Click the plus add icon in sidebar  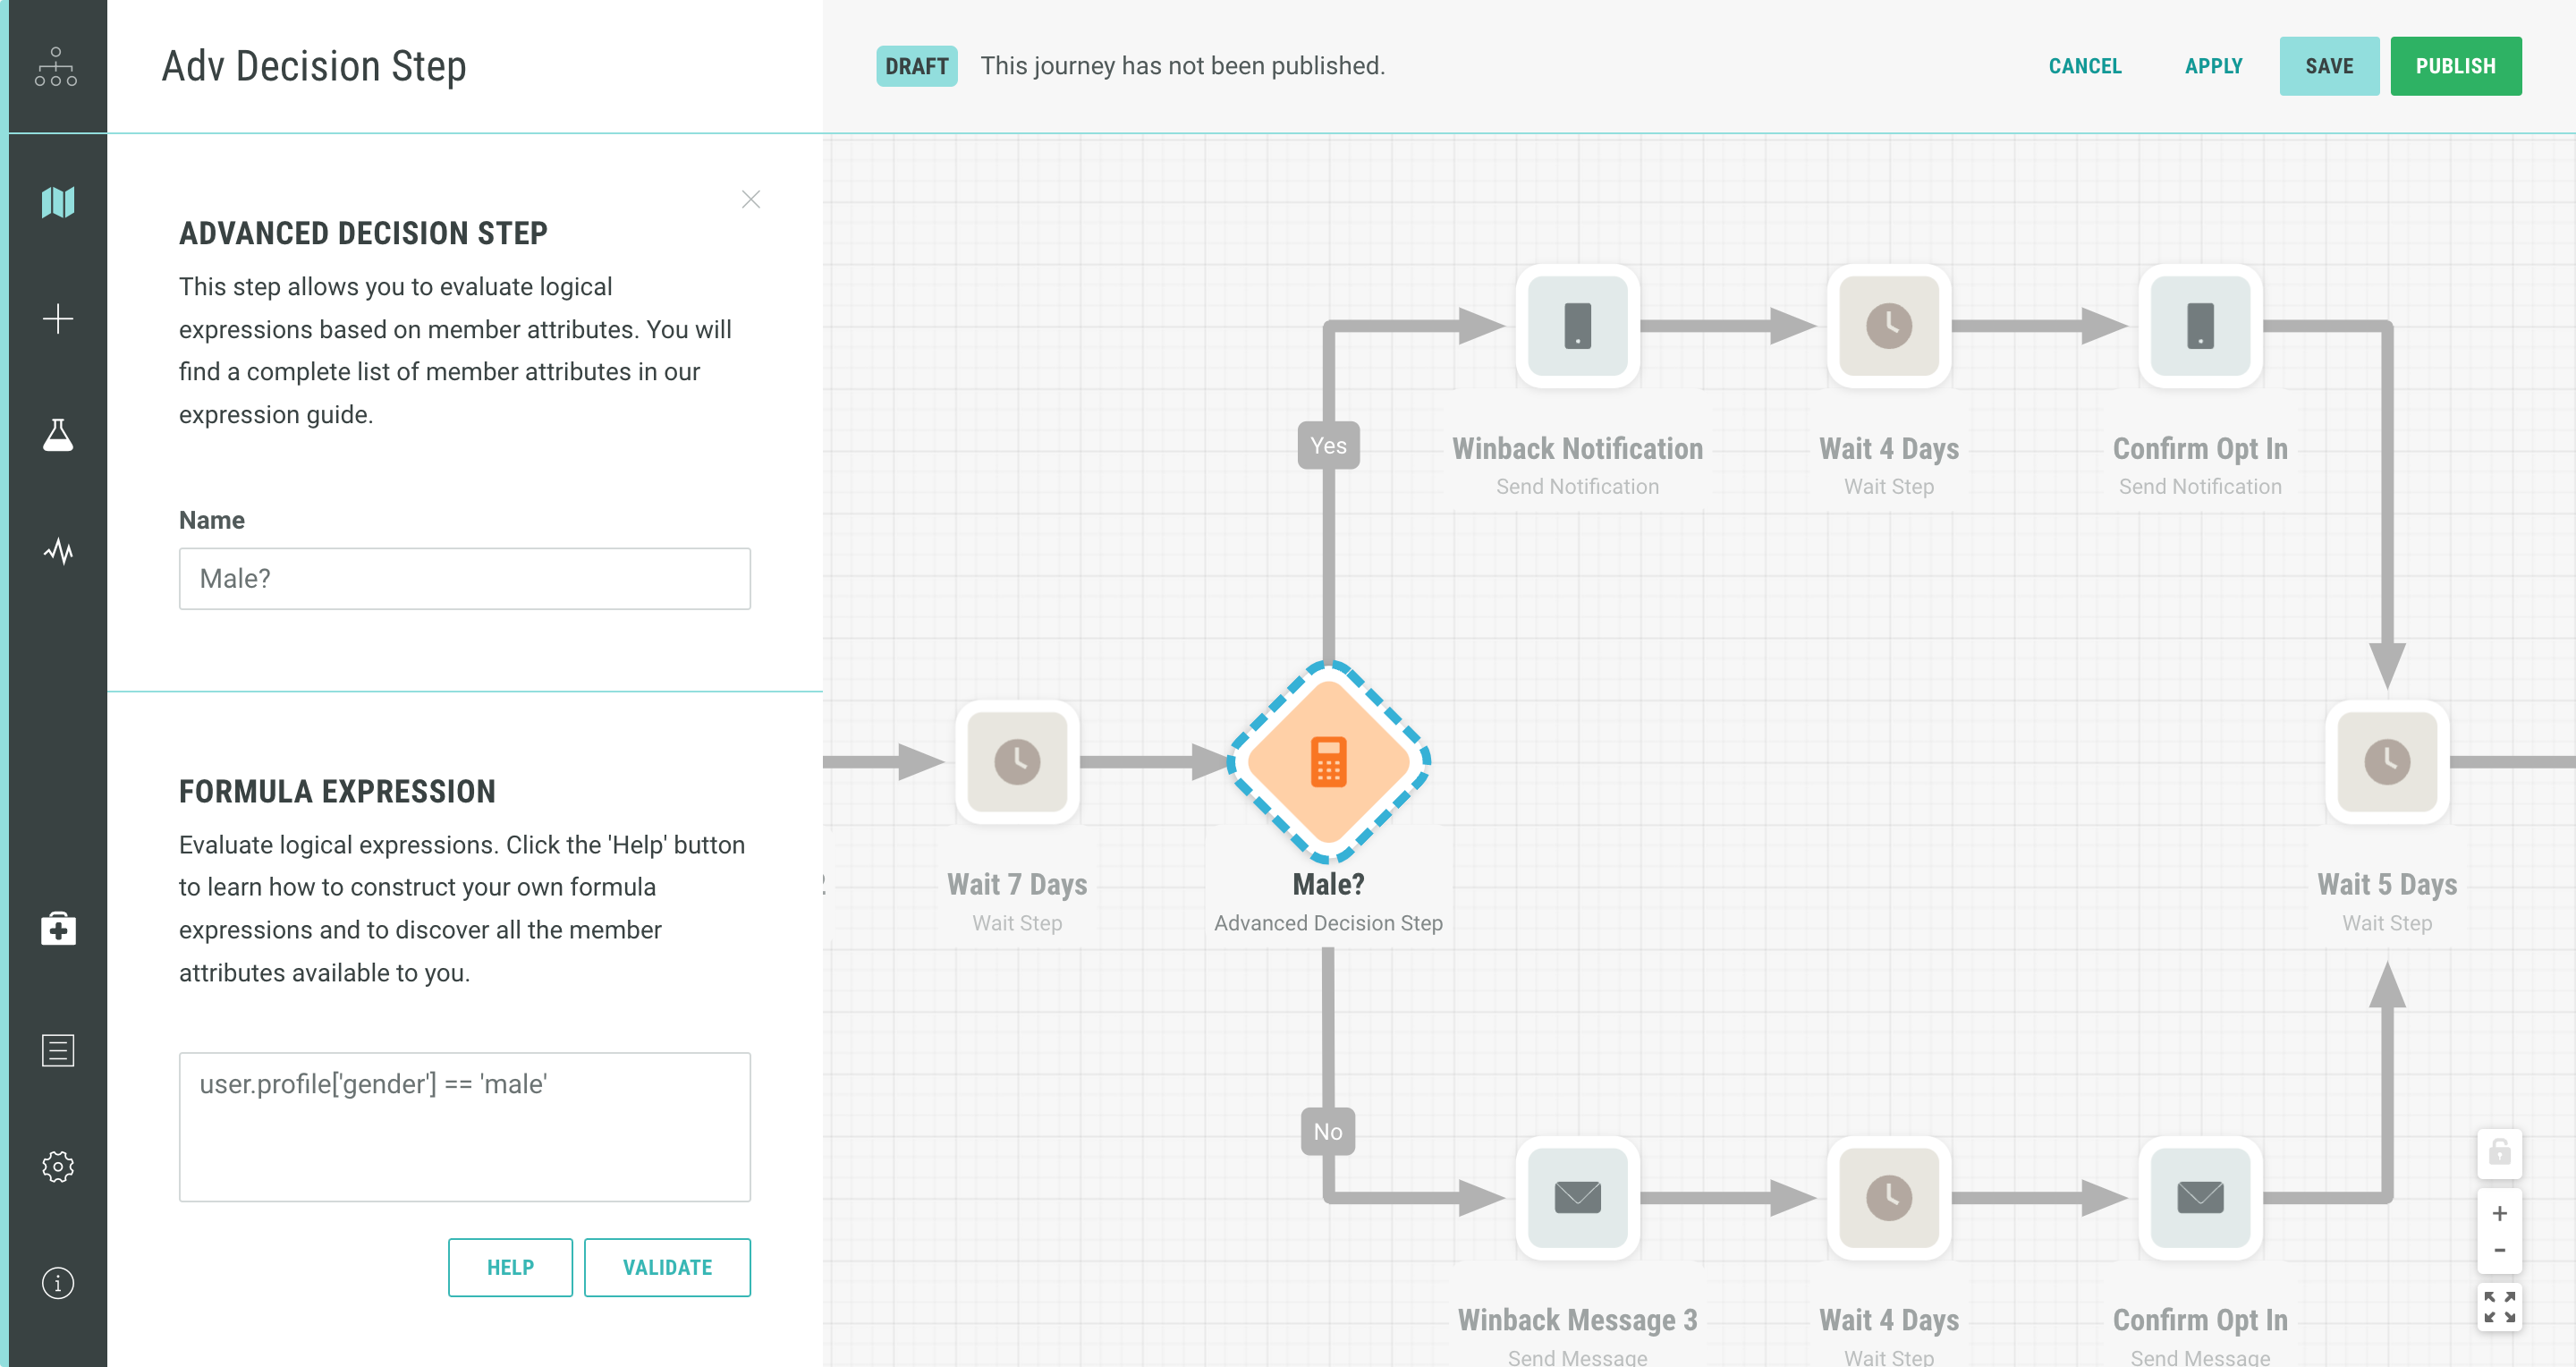[58, 319]
